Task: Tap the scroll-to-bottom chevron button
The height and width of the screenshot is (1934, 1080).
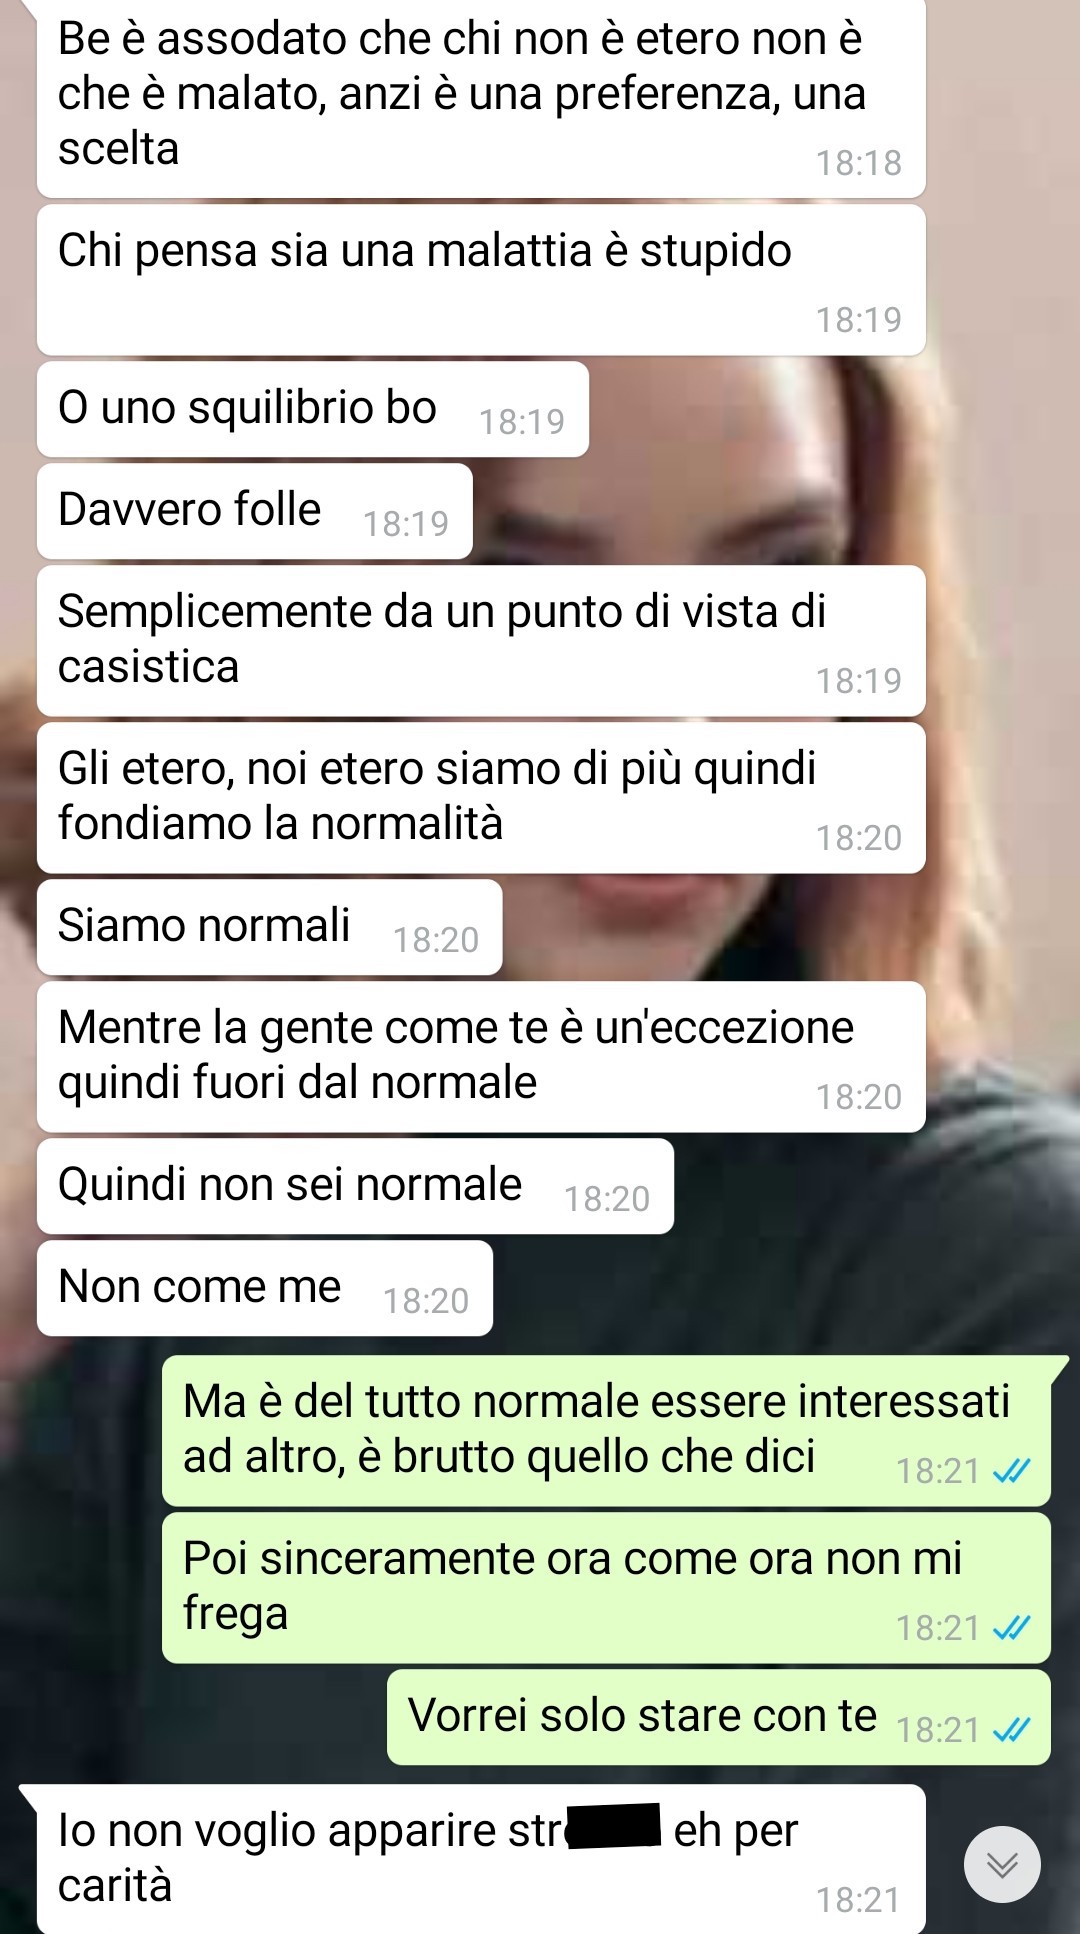Action: (x=1002, y=1864)
